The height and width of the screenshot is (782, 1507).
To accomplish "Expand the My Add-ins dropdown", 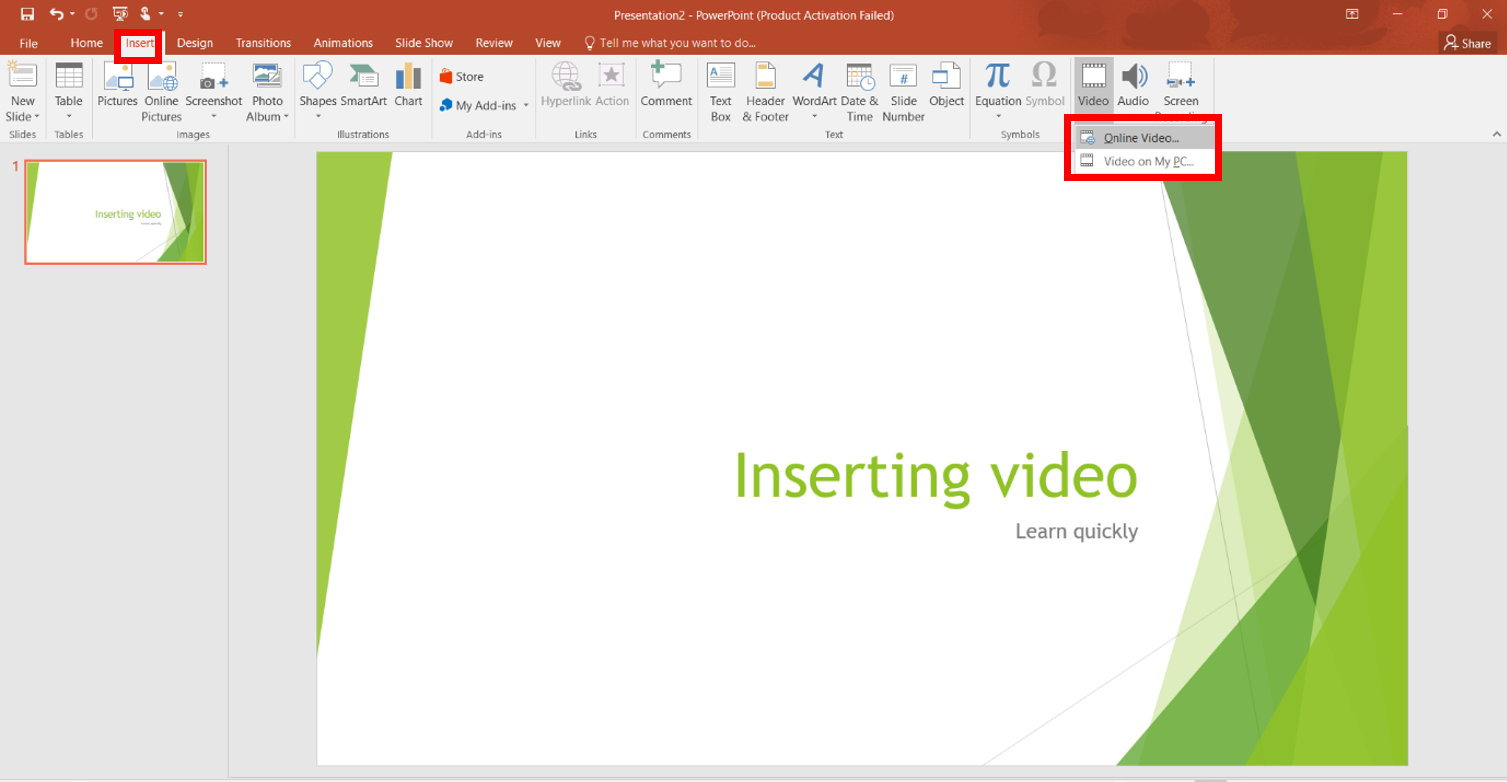I will coord(526,106).
